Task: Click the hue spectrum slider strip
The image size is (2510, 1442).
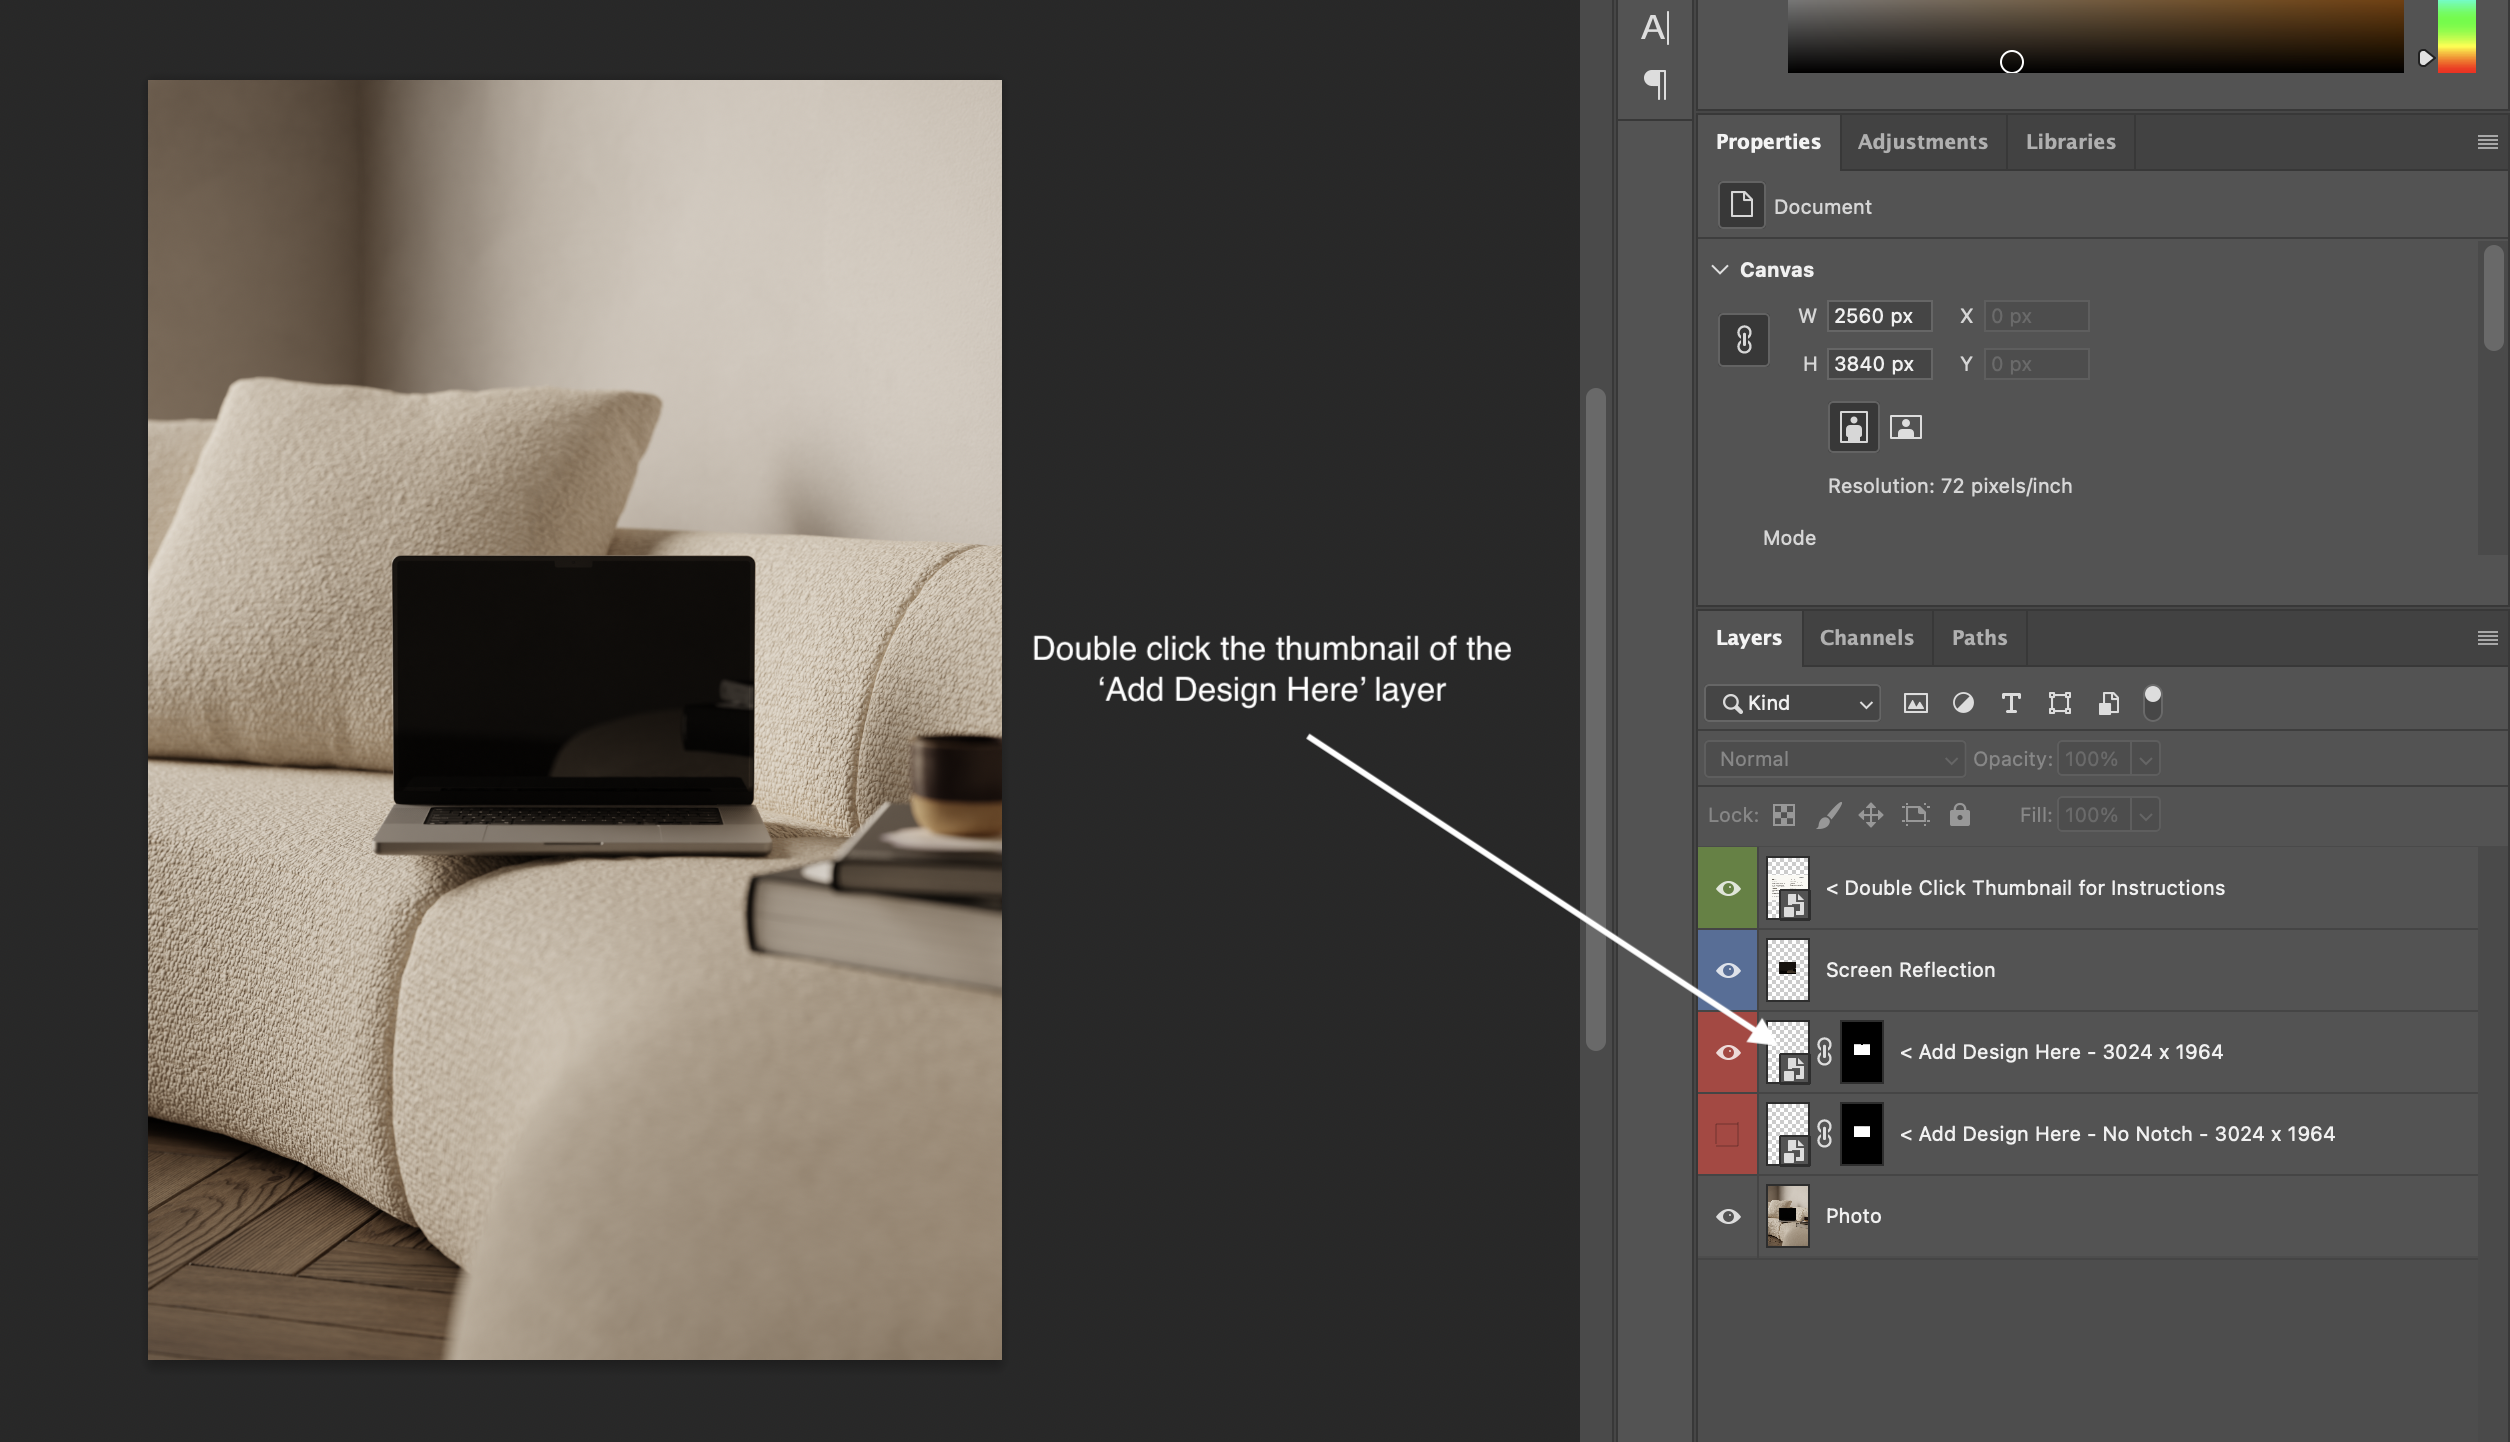Action: 2456,36
